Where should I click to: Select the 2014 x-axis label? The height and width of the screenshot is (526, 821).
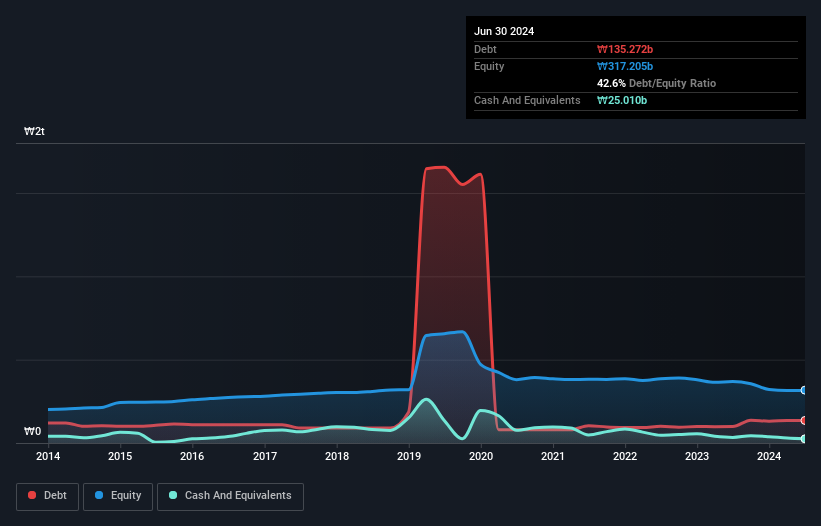pyautogui.click(x=48, y=456)
